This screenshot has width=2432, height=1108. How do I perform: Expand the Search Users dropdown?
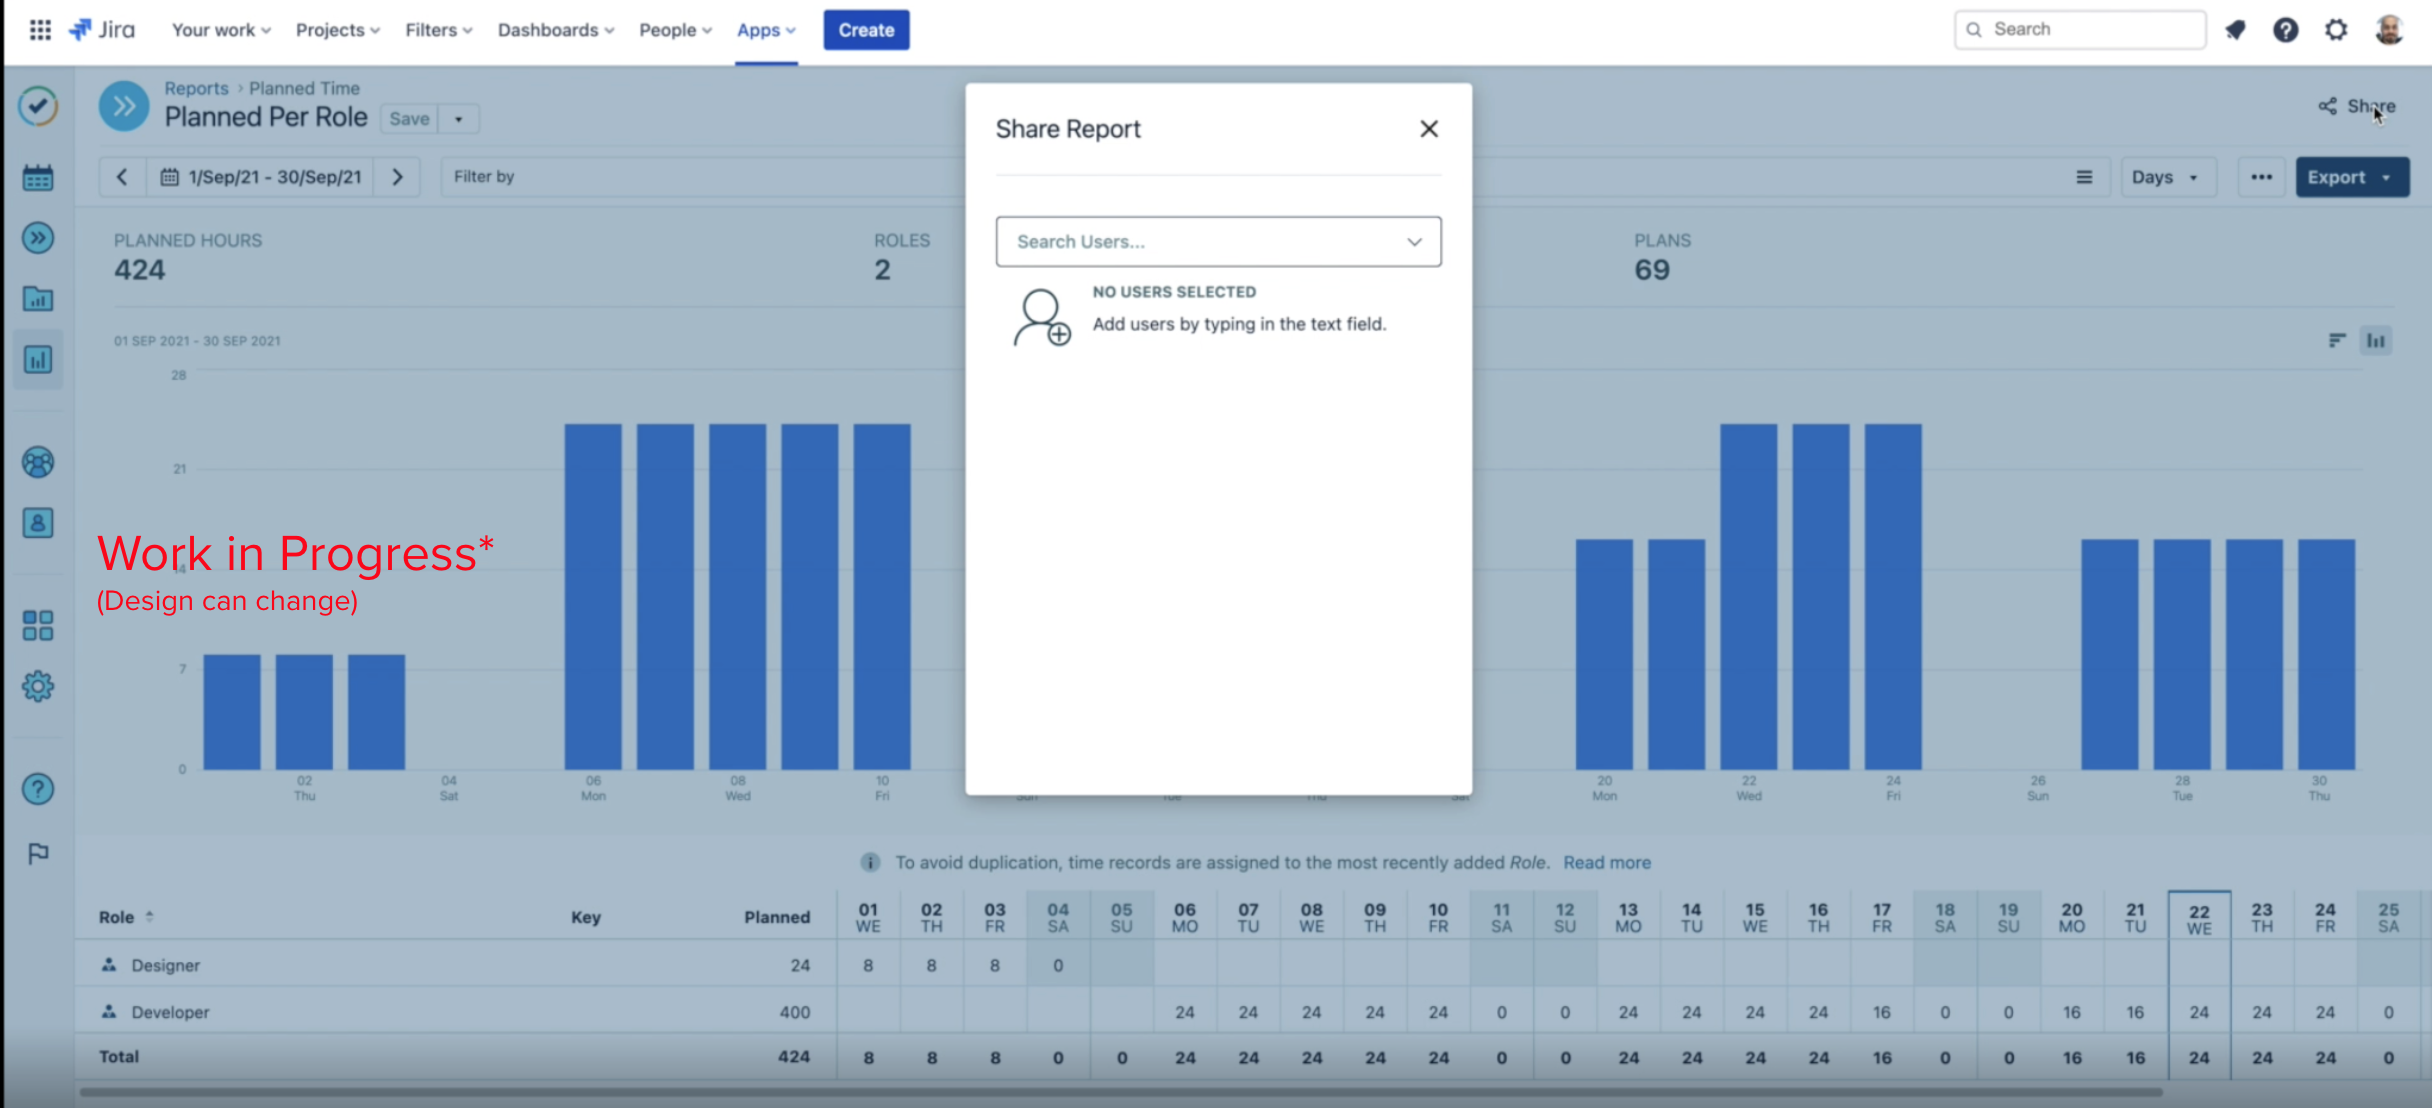click(1413, 242)
